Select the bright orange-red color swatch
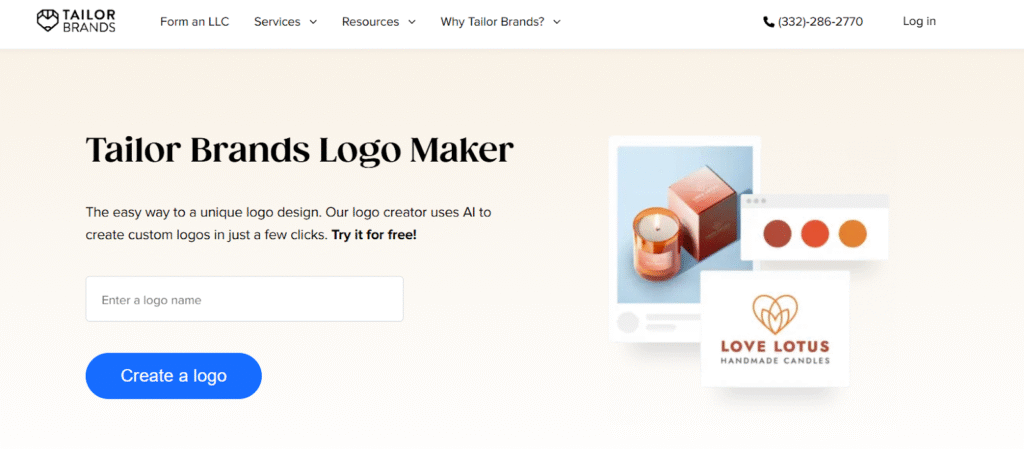The height and width of the screenshot is (449, 1024). pos(815,233)
